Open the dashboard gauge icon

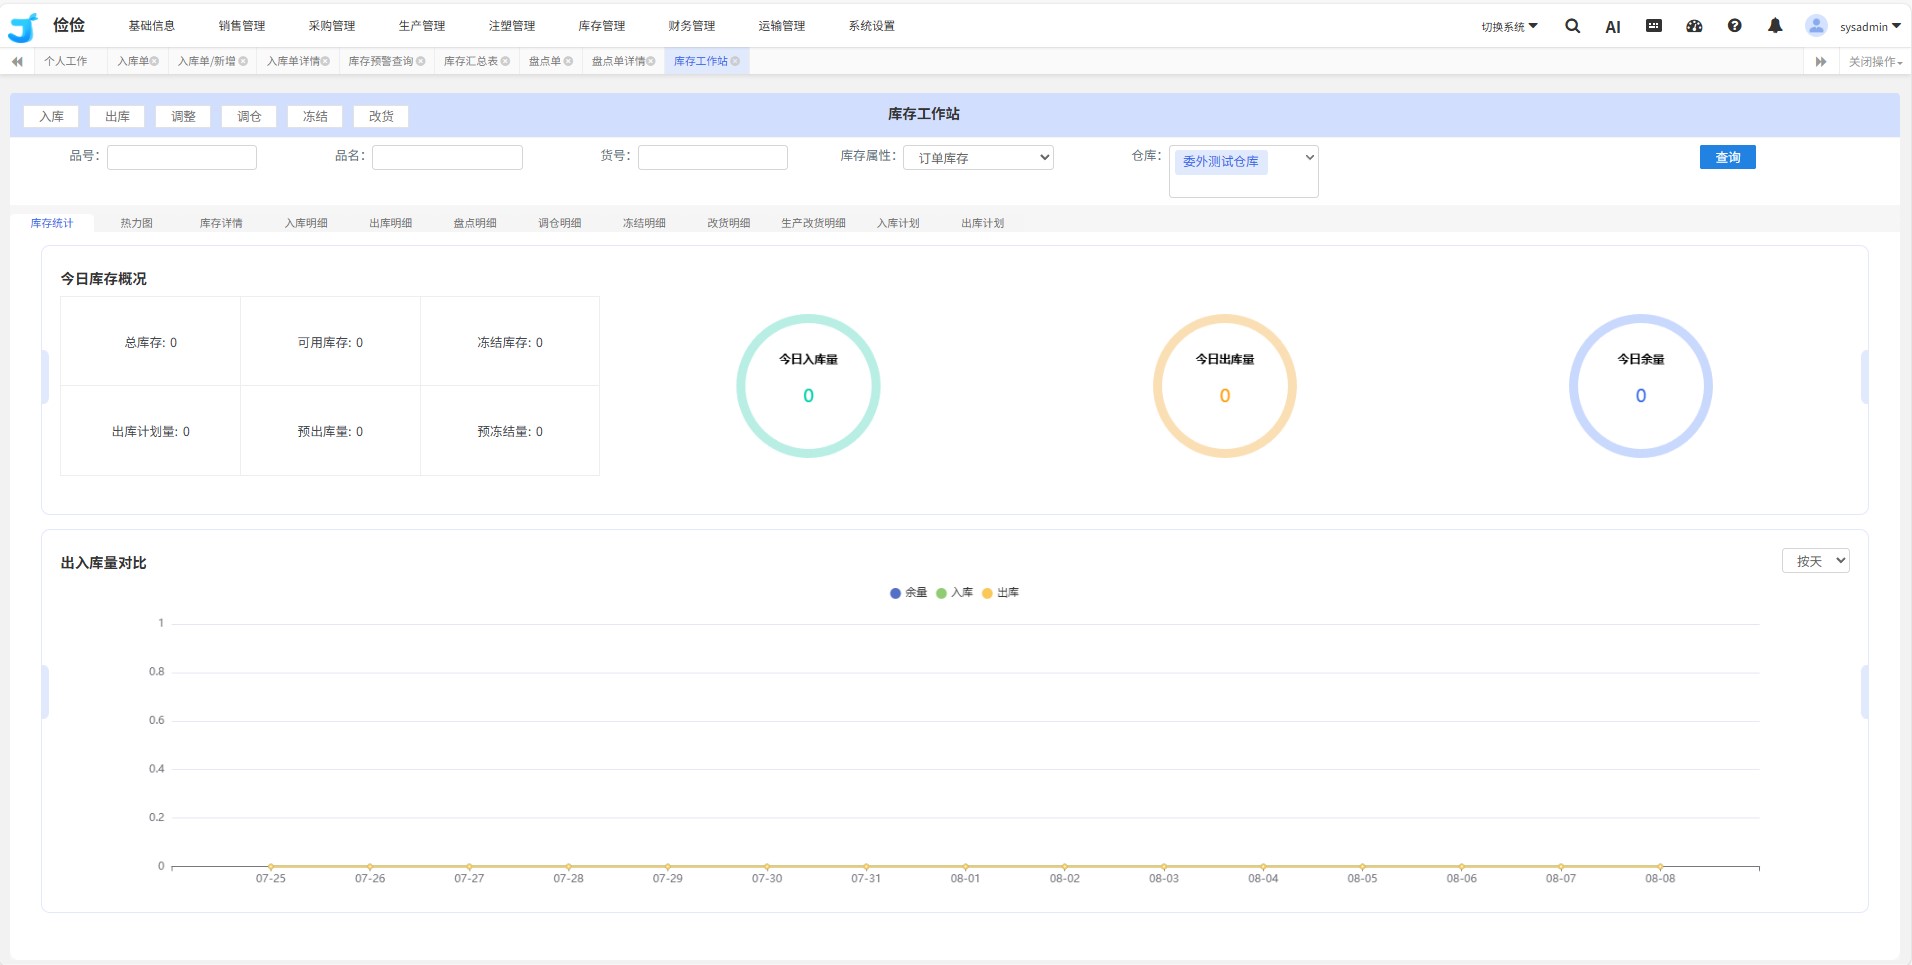tap(1694, 27)
